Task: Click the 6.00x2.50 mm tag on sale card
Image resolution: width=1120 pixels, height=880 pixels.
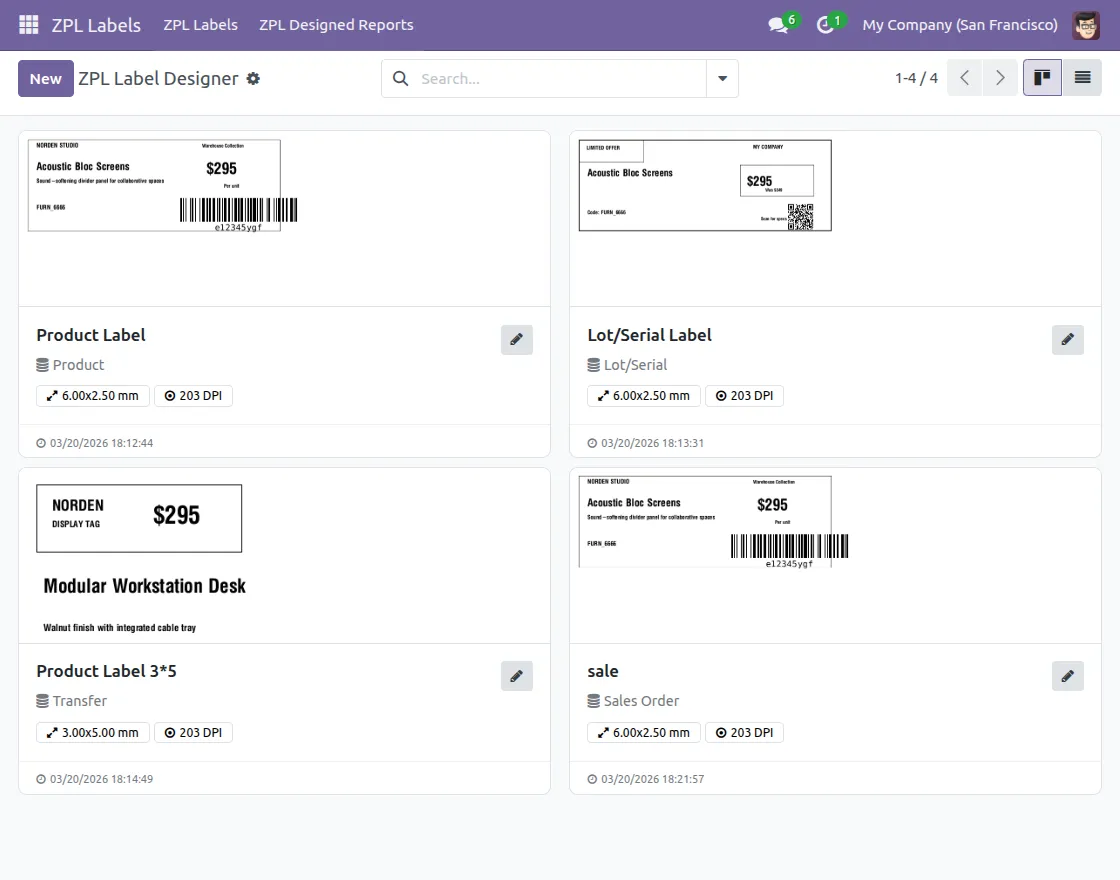Action: (644, 733)
